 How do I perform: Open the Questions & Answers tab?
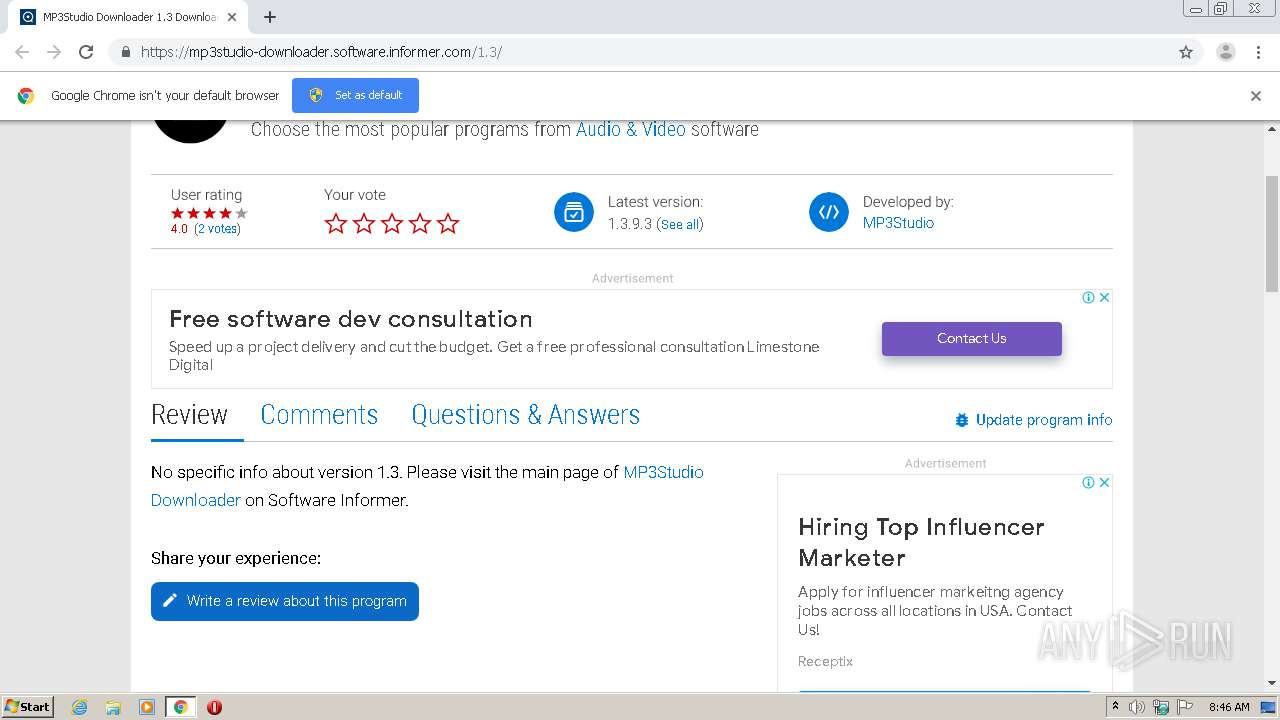525,415
